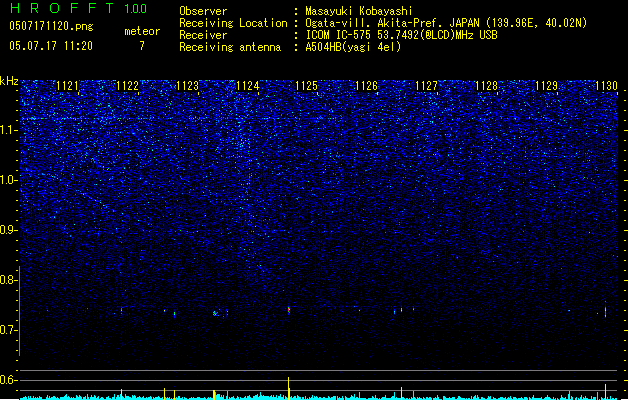Click time marker 1124

pyautogui.click(x=248, y=86)
